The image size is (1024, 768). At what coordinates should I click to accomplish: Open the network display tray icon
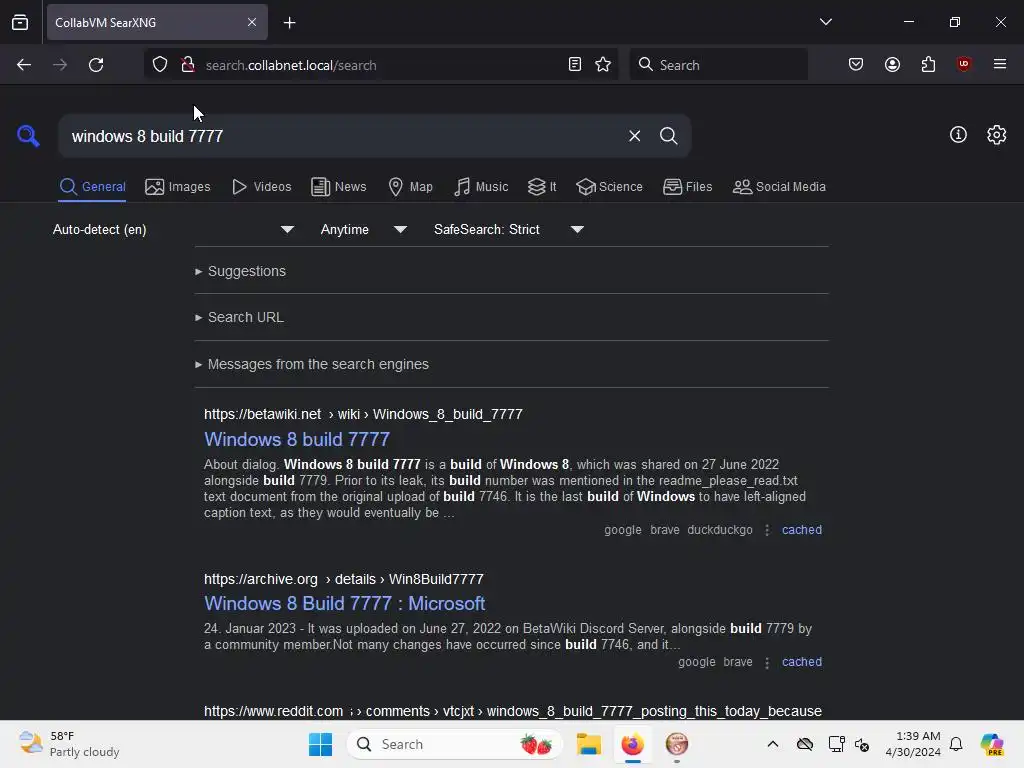[836, 744]
